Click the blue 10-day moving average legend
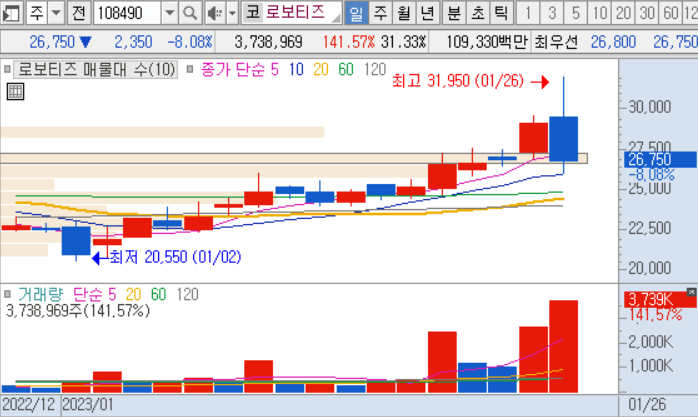 pos(296,70)
